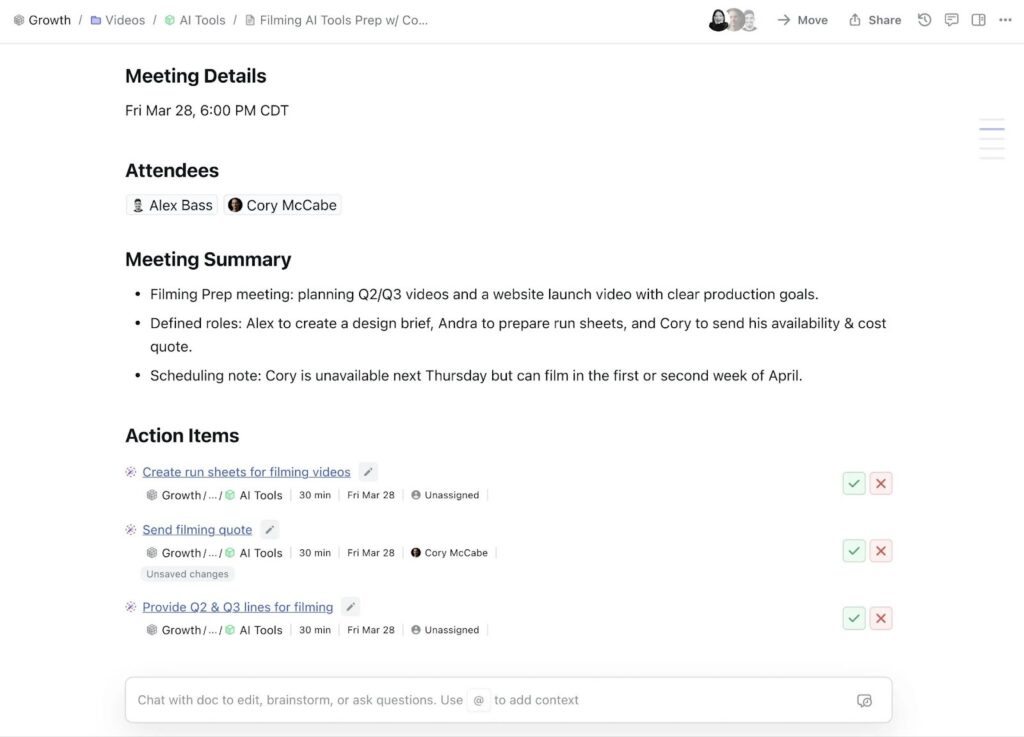Click the Share button
This screenshot has width=1024, height=737.
pyautogui.click(x=875, y=20)
